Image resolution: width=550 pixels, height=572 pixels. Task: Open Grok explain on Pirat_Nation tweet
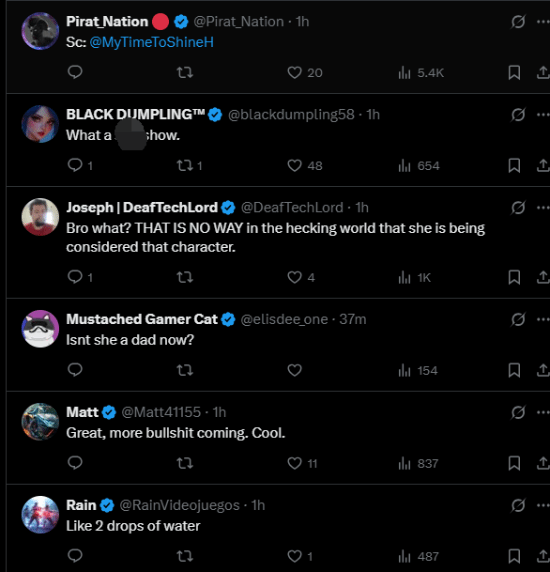point(518,22)
